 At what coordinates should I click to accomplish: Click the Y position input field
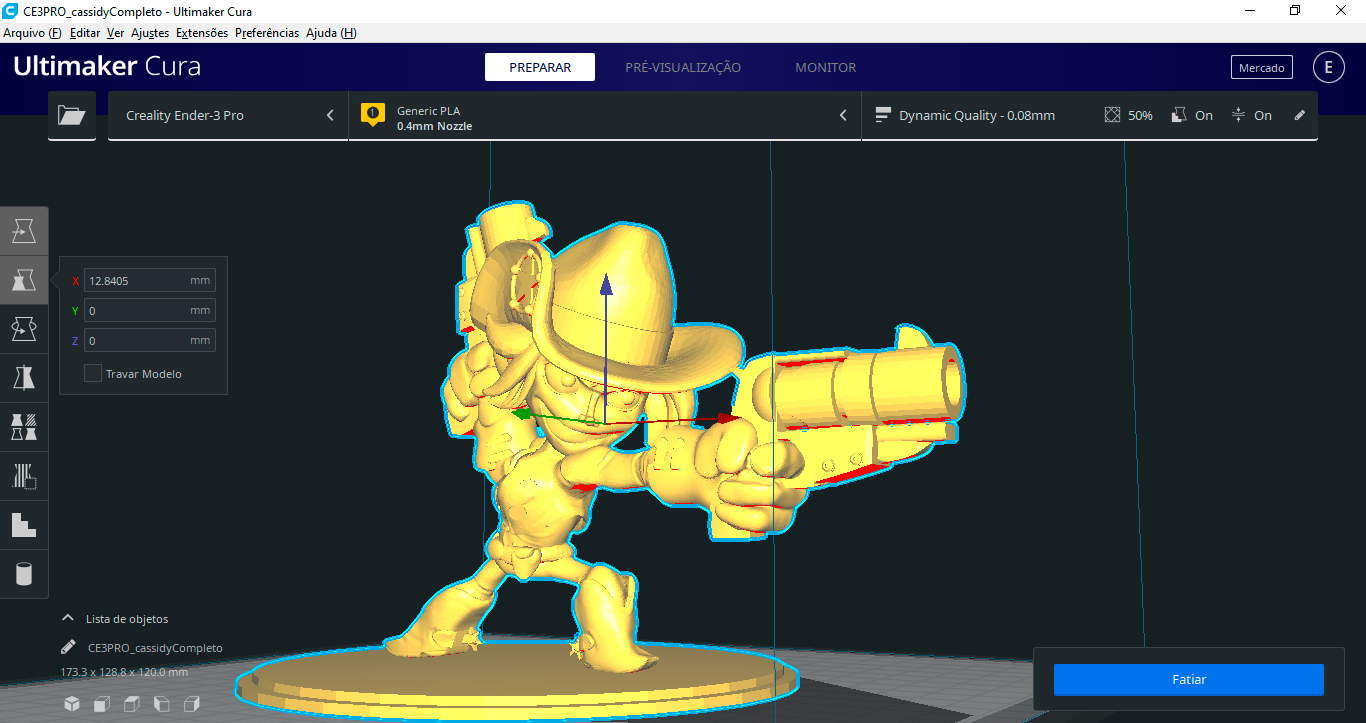point(150,311)
